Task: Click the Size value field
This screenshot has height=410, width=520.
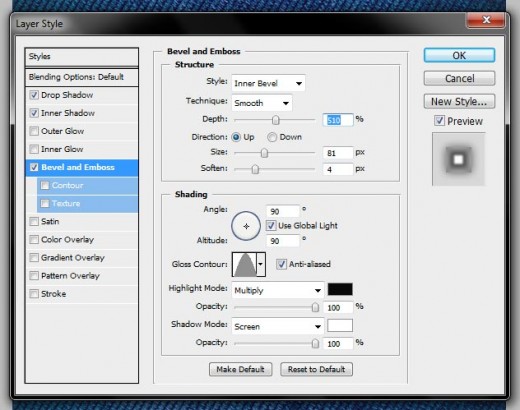Action: pos(337,153)
